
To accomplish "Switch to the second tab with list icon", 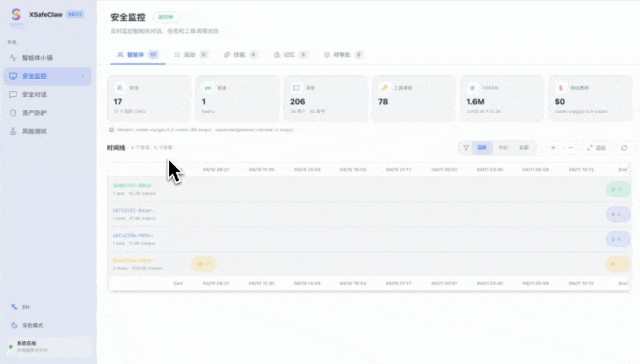I will coord(191,55).
